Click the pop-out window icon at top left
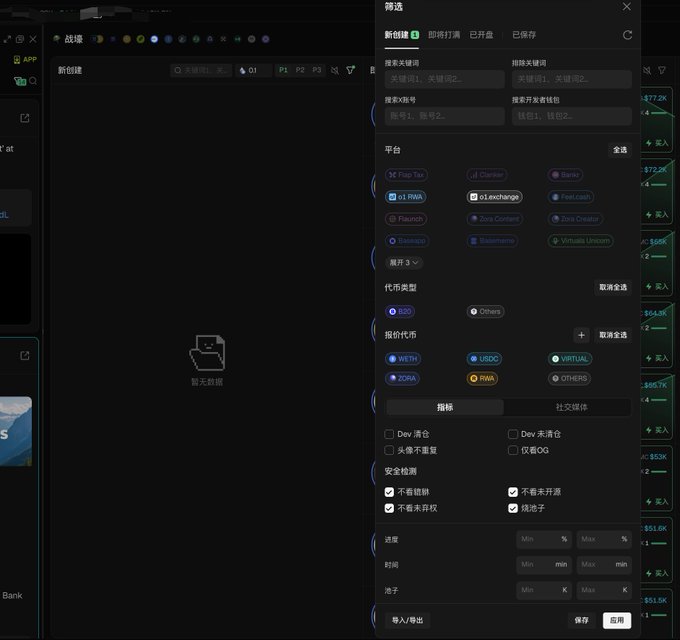 [20, 39]
